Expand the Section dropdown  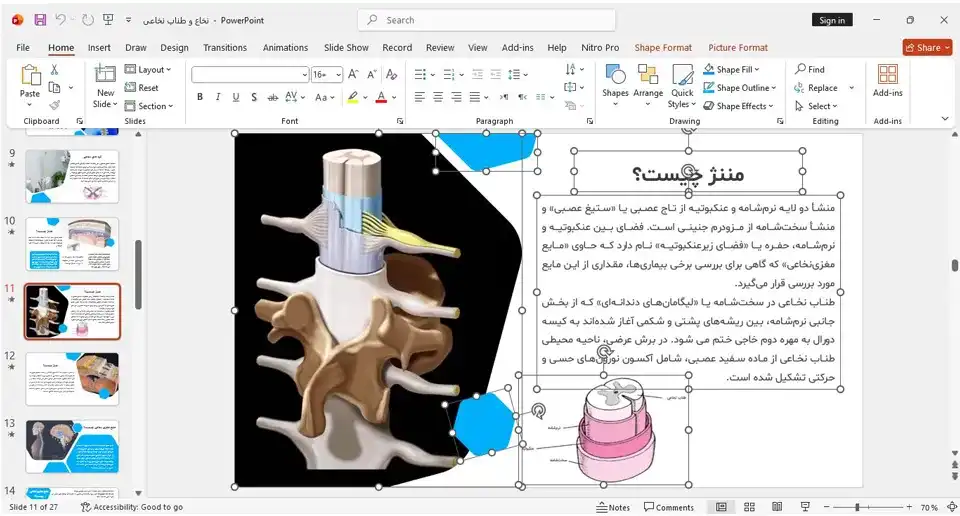click(149, 106)
